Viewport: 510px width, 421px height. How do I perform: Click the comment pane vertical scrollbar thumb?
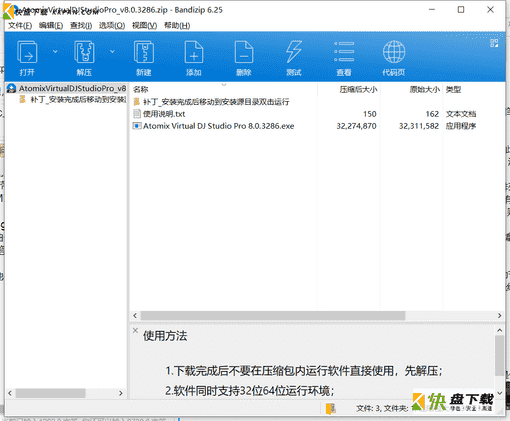[499, 356]
